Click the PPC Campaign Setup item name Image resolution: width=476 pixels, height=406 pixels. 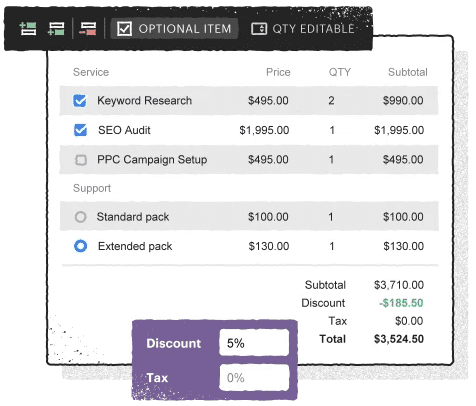pyautogui.click(x=152, y=160)
